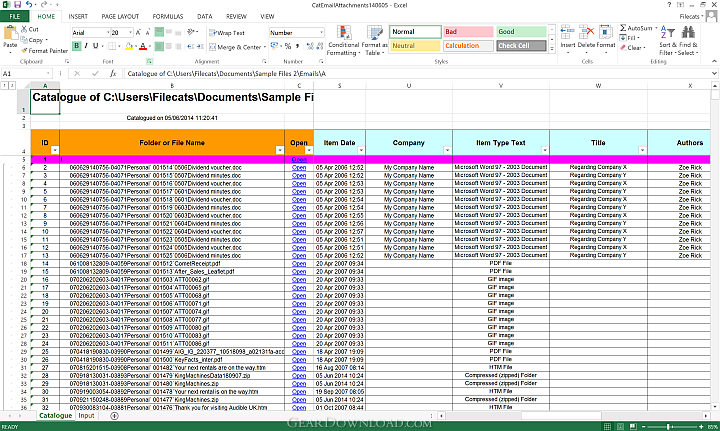Switch to the PAGE LAYOUT tab
The image size is (720, 431).
click(x=120, y=17)
